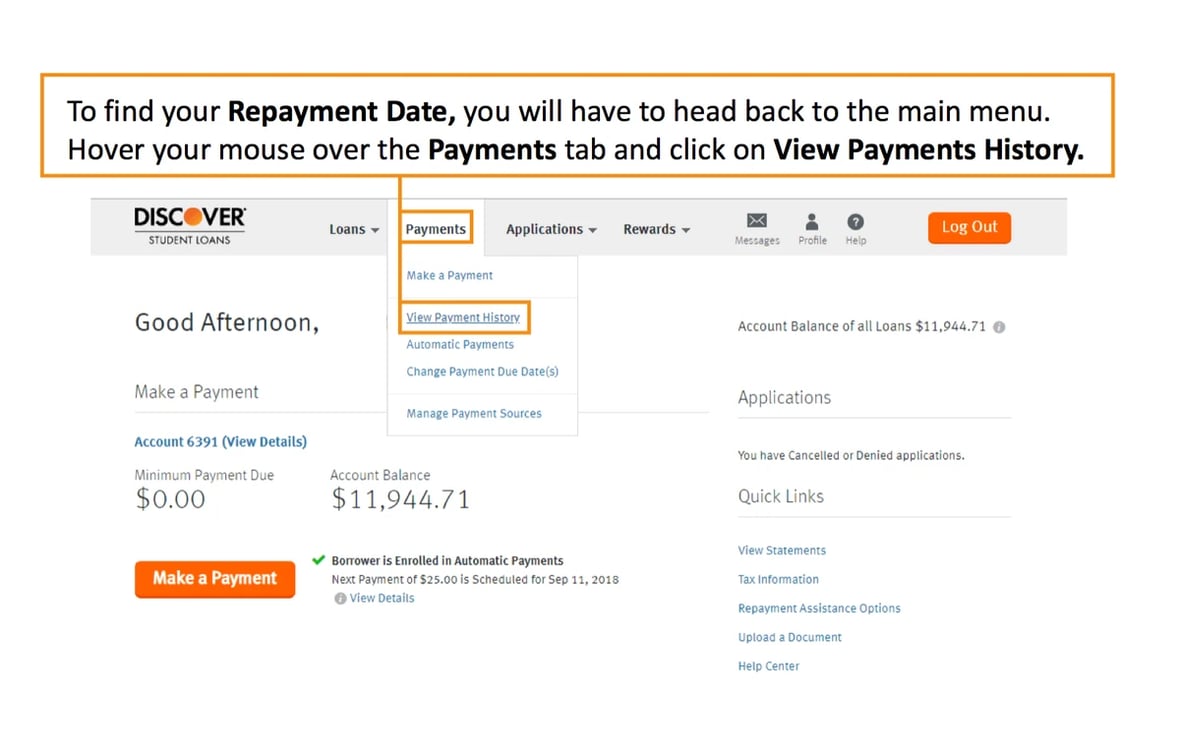Open the View Statements quick link

[782, 551]
